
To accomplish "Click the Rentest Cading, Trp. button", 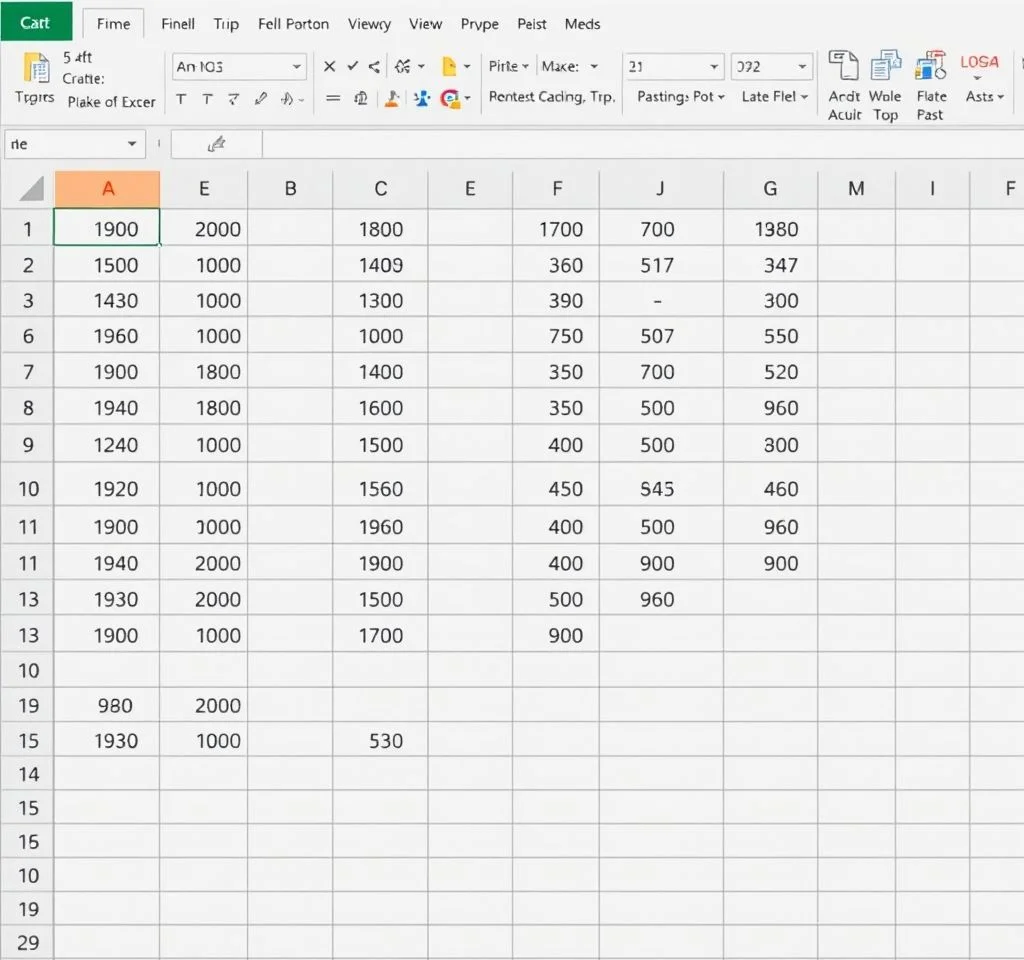I will click(x=551, y=97).
